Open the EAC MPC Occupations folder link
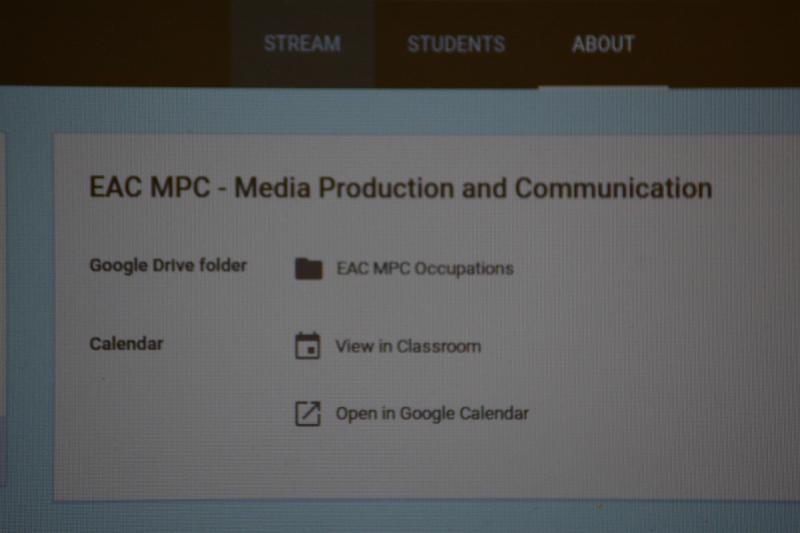The height and width of the screenshot is (533, 800). (x=425, y=268)
